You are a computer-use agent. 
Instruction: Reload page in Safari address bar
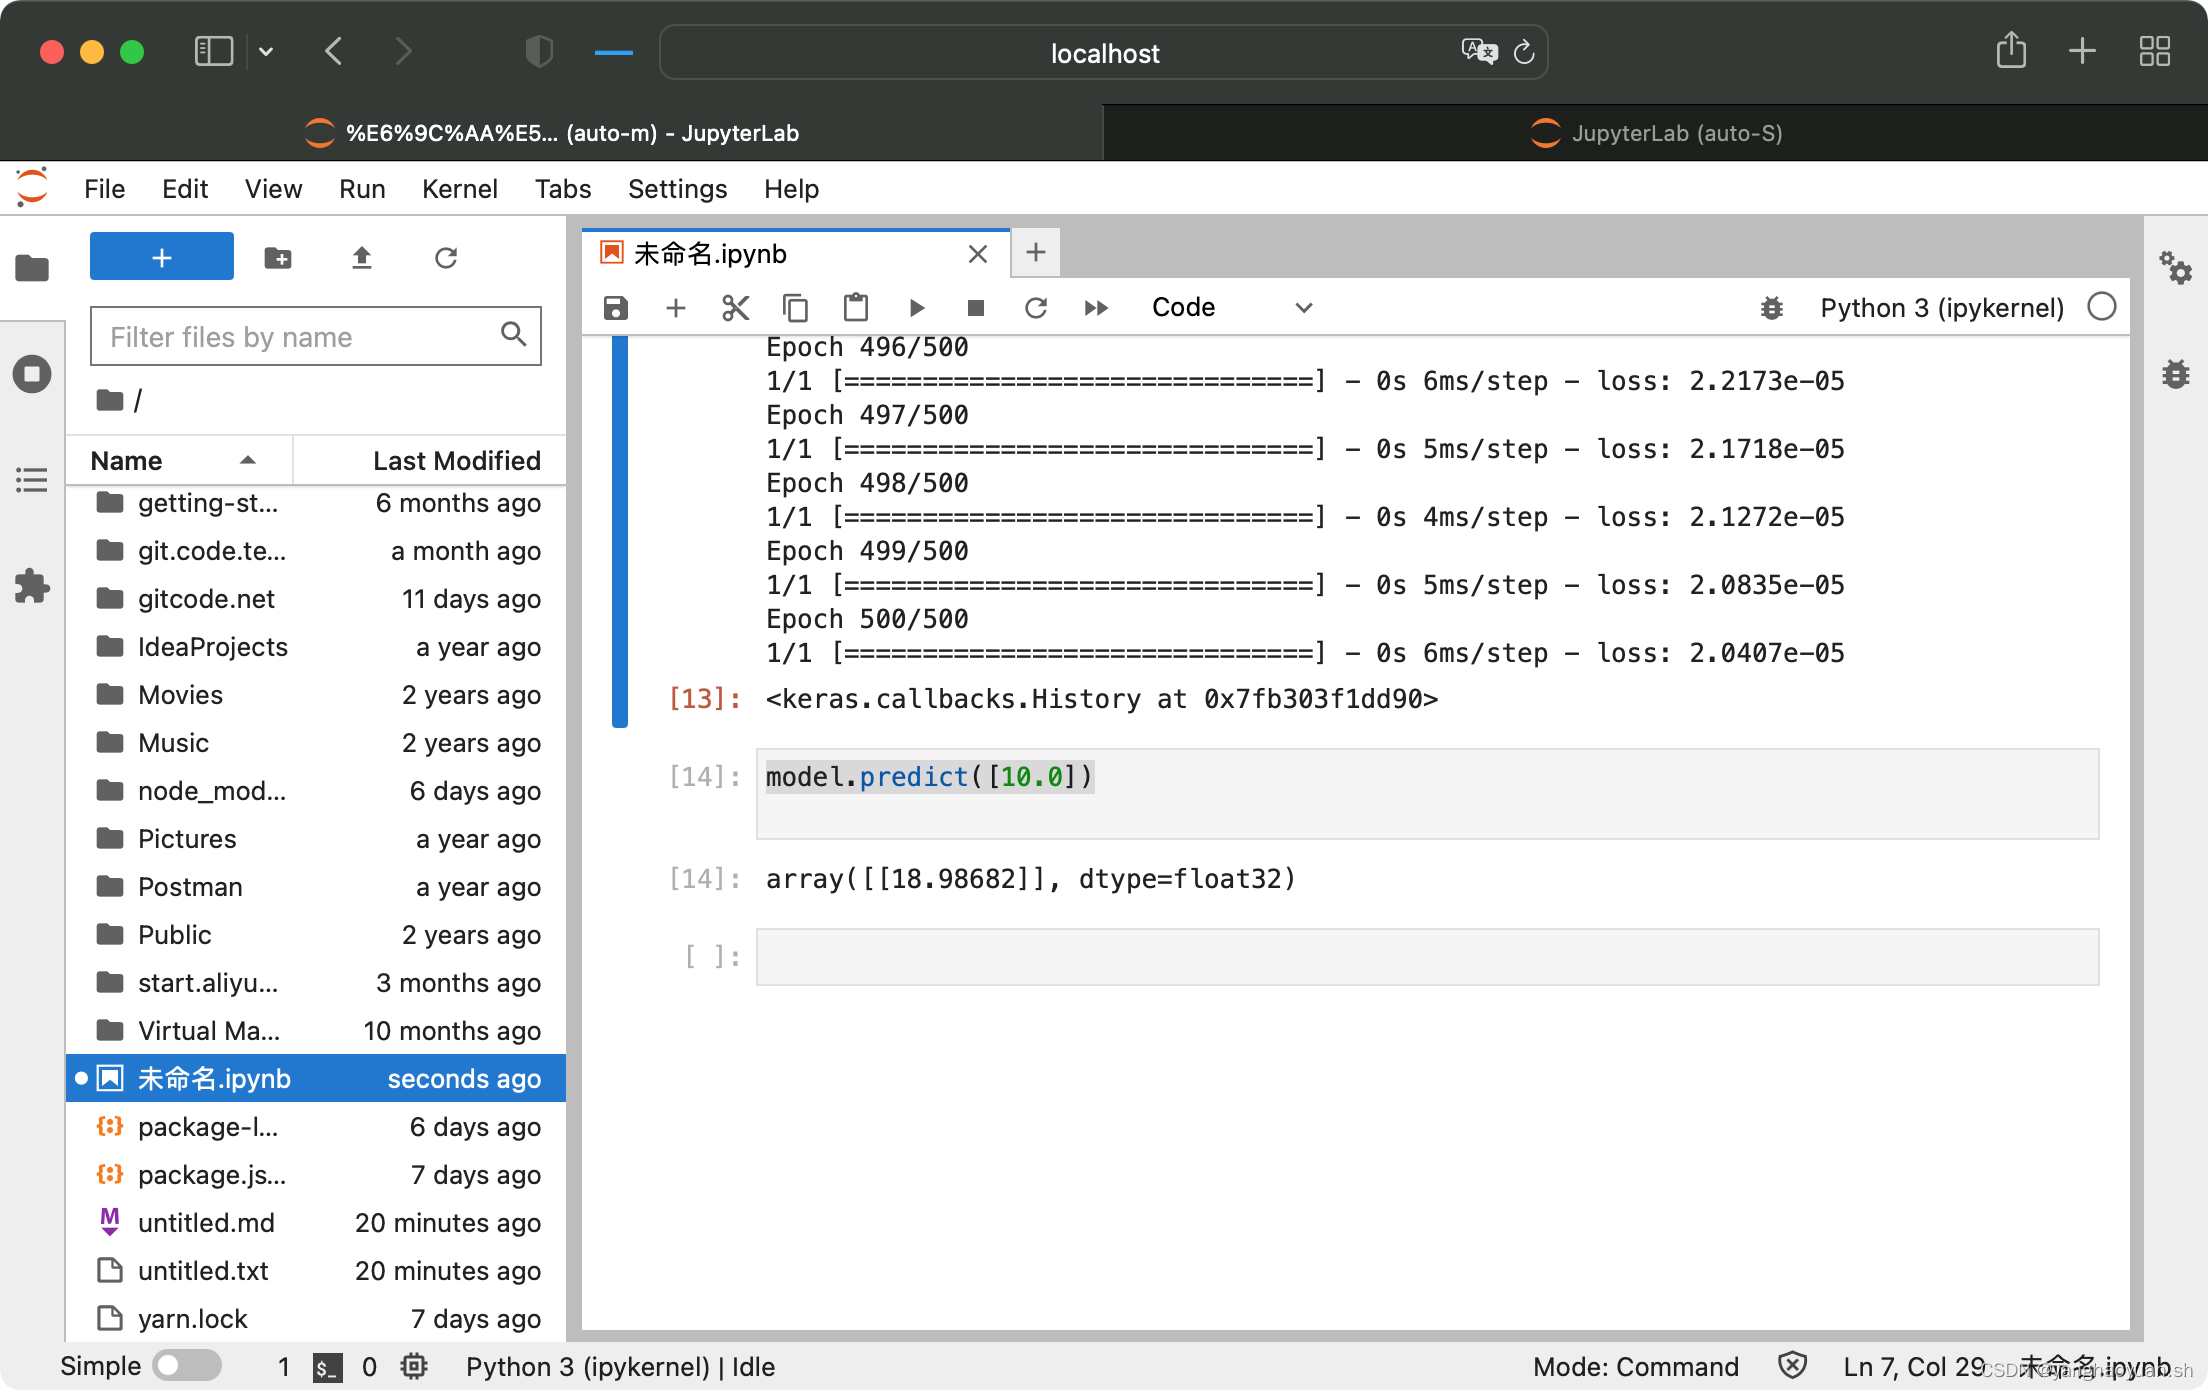(x=1523, y=52)
